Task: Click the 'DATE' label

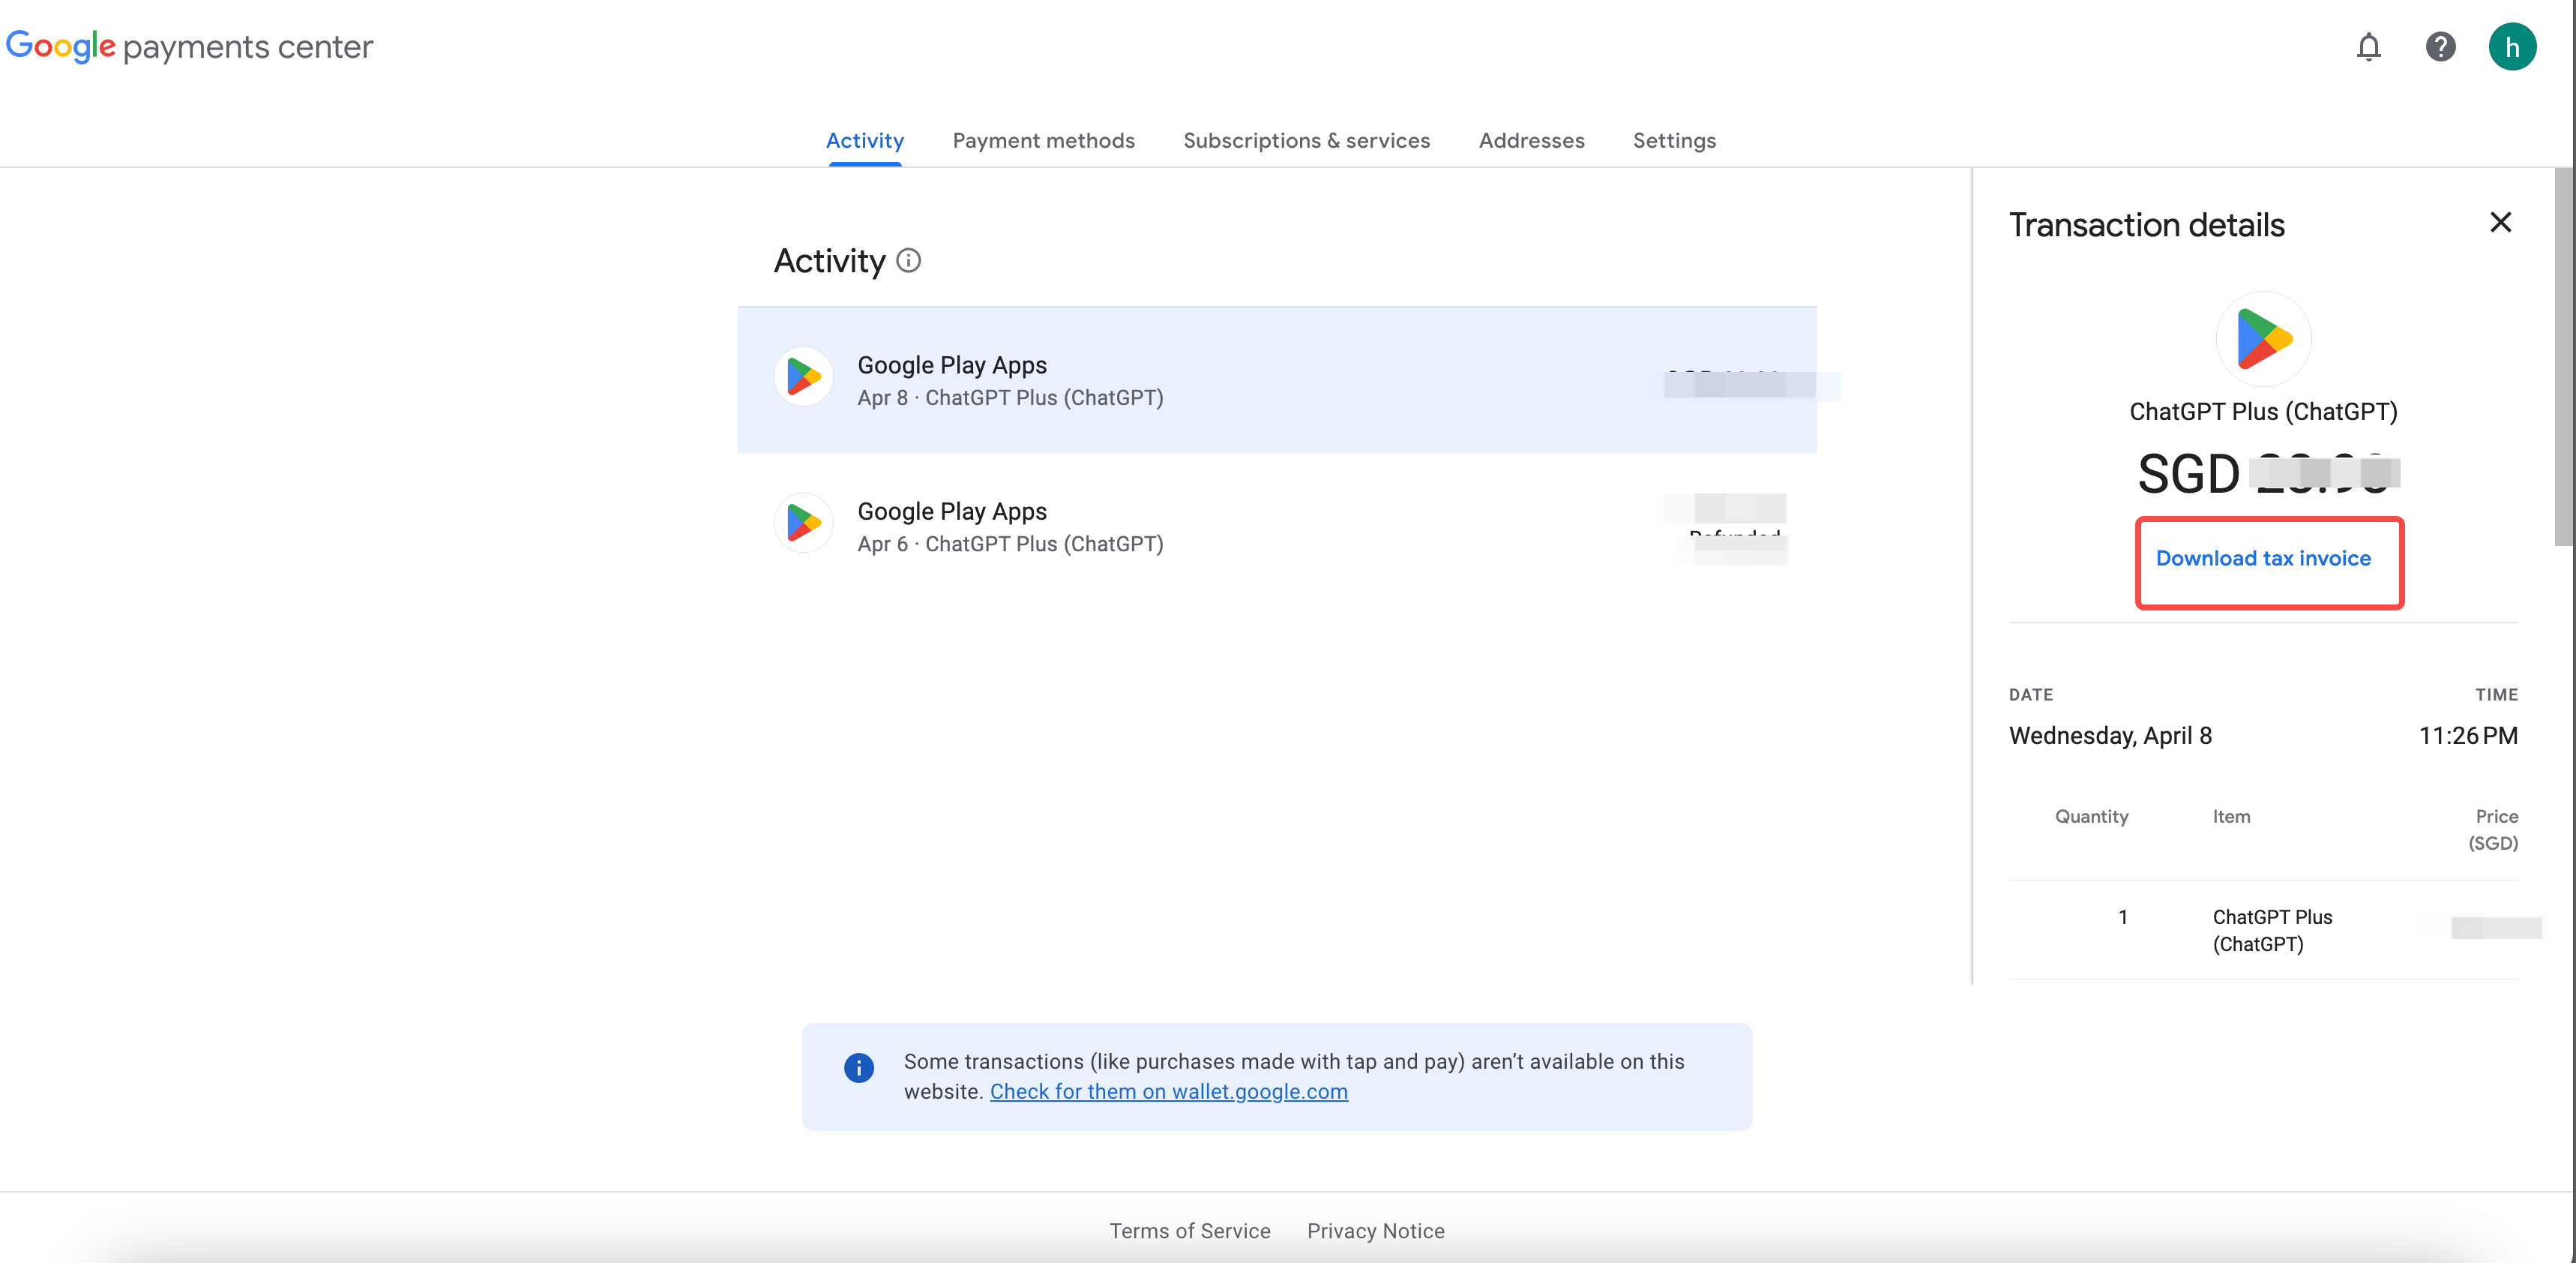Action: pyautogui.click(x=2030, y=695)
